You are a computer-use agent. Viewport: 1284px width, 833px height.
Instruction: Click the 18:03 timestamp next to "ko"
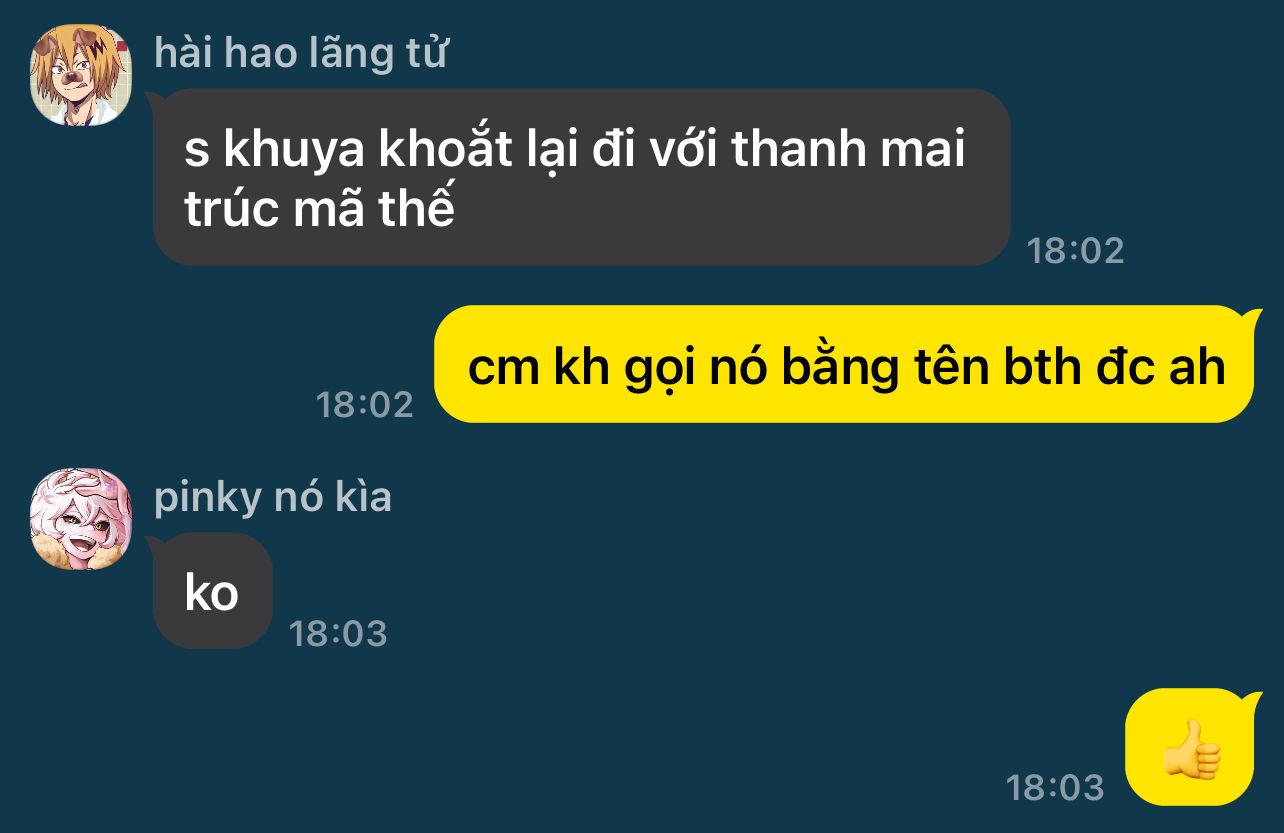click(x=337, y=633)
